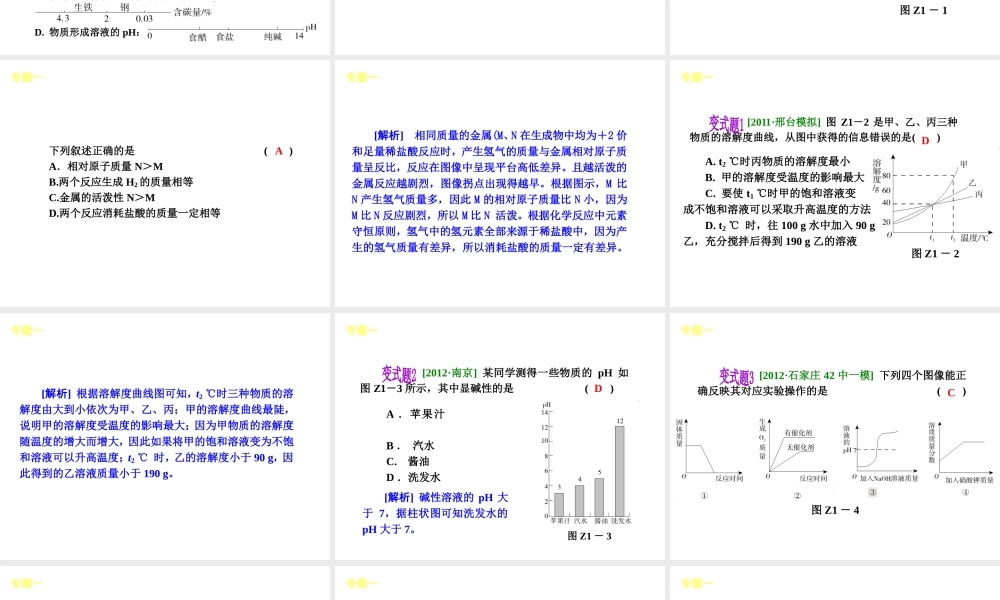This screenshot has width=1000, height=600.
Task: Click the caption "图 Z1－4"
Action: (835, 510)
